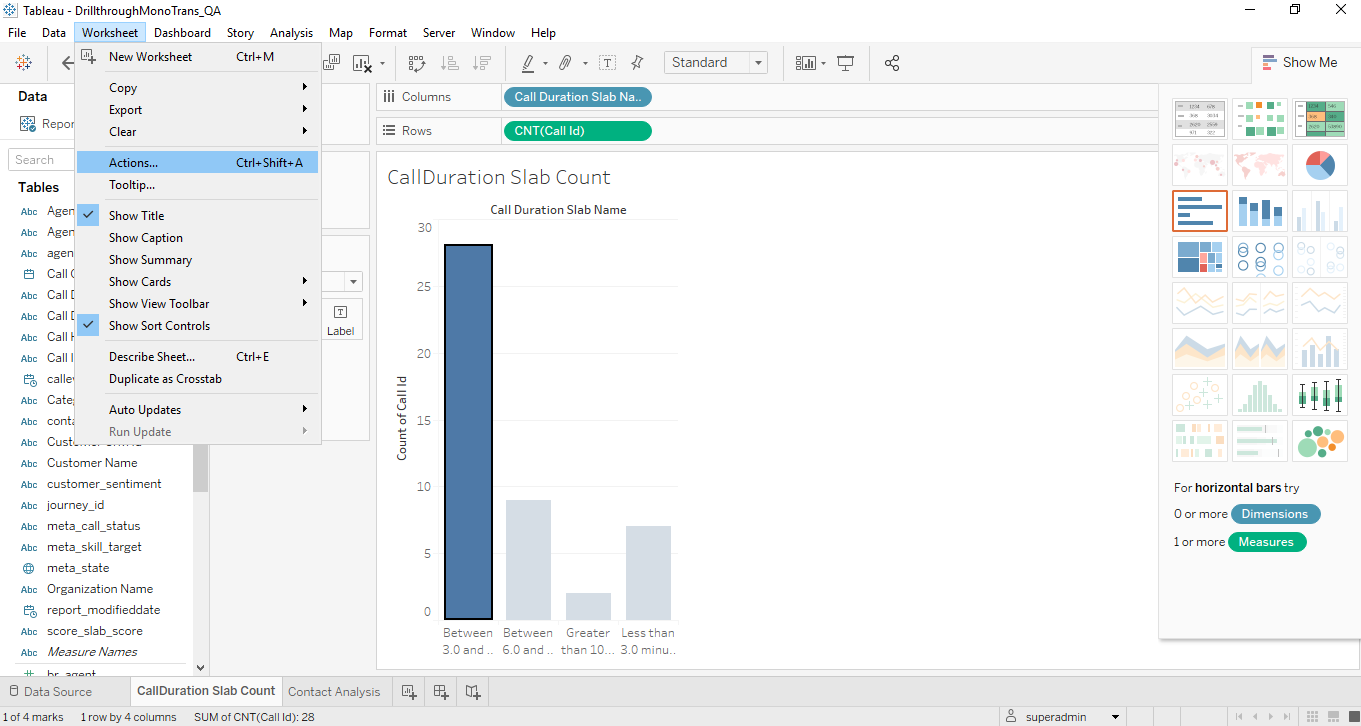The height and width of the screenshot is (726, 1361).
Task: Click the Share workbook icon
Action: 892,63
